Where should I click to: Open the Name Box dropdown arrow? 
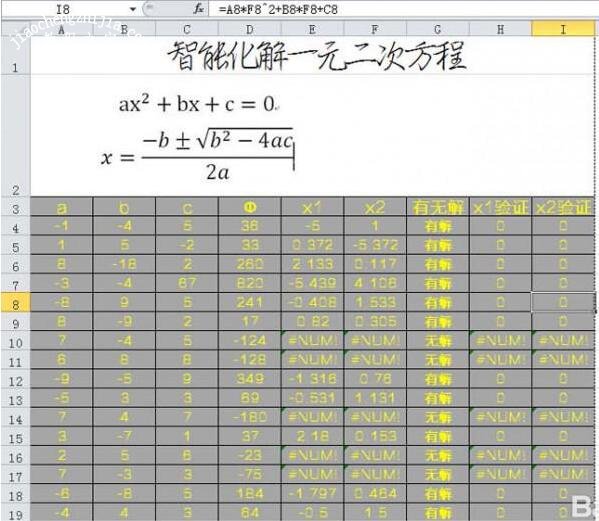pos(133,9)
